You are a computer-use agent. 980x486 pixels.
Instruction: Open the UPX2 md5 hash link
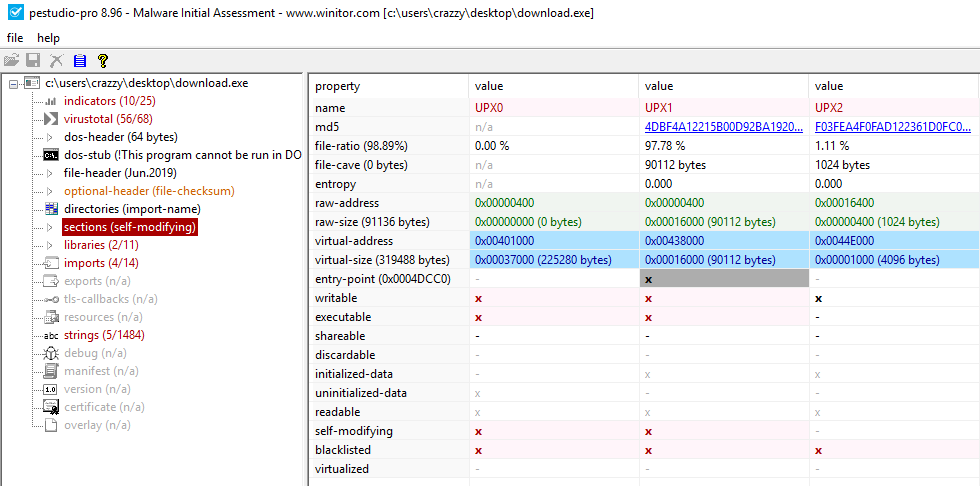click(893, 127)
